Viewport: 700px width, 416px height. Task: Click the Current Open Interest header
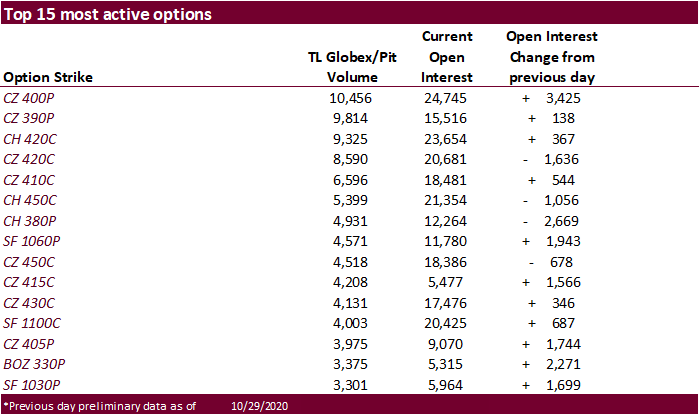447,57
